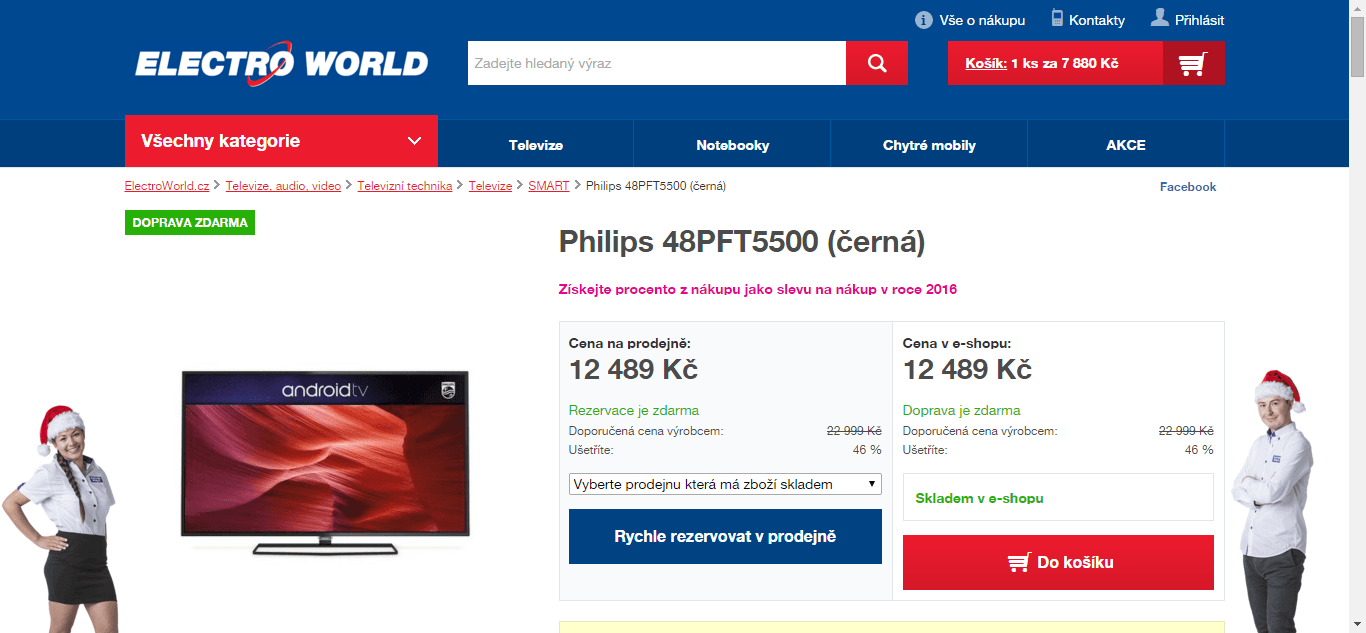The width and height of the screenshot is (1366, 633).
Task: Select the AKCE tab
Action: coord(1126,145)
